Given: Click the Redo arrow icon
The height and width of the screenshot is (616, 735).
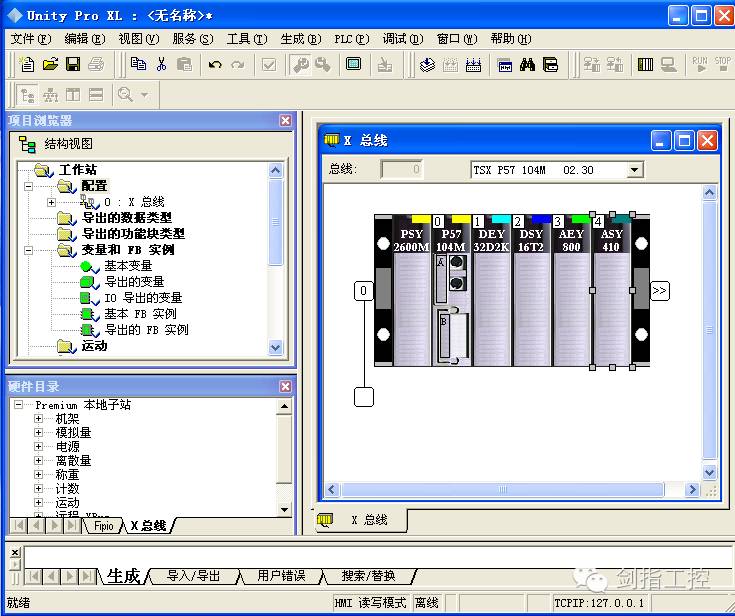Looking at the screenshot, I should point(238,64).
